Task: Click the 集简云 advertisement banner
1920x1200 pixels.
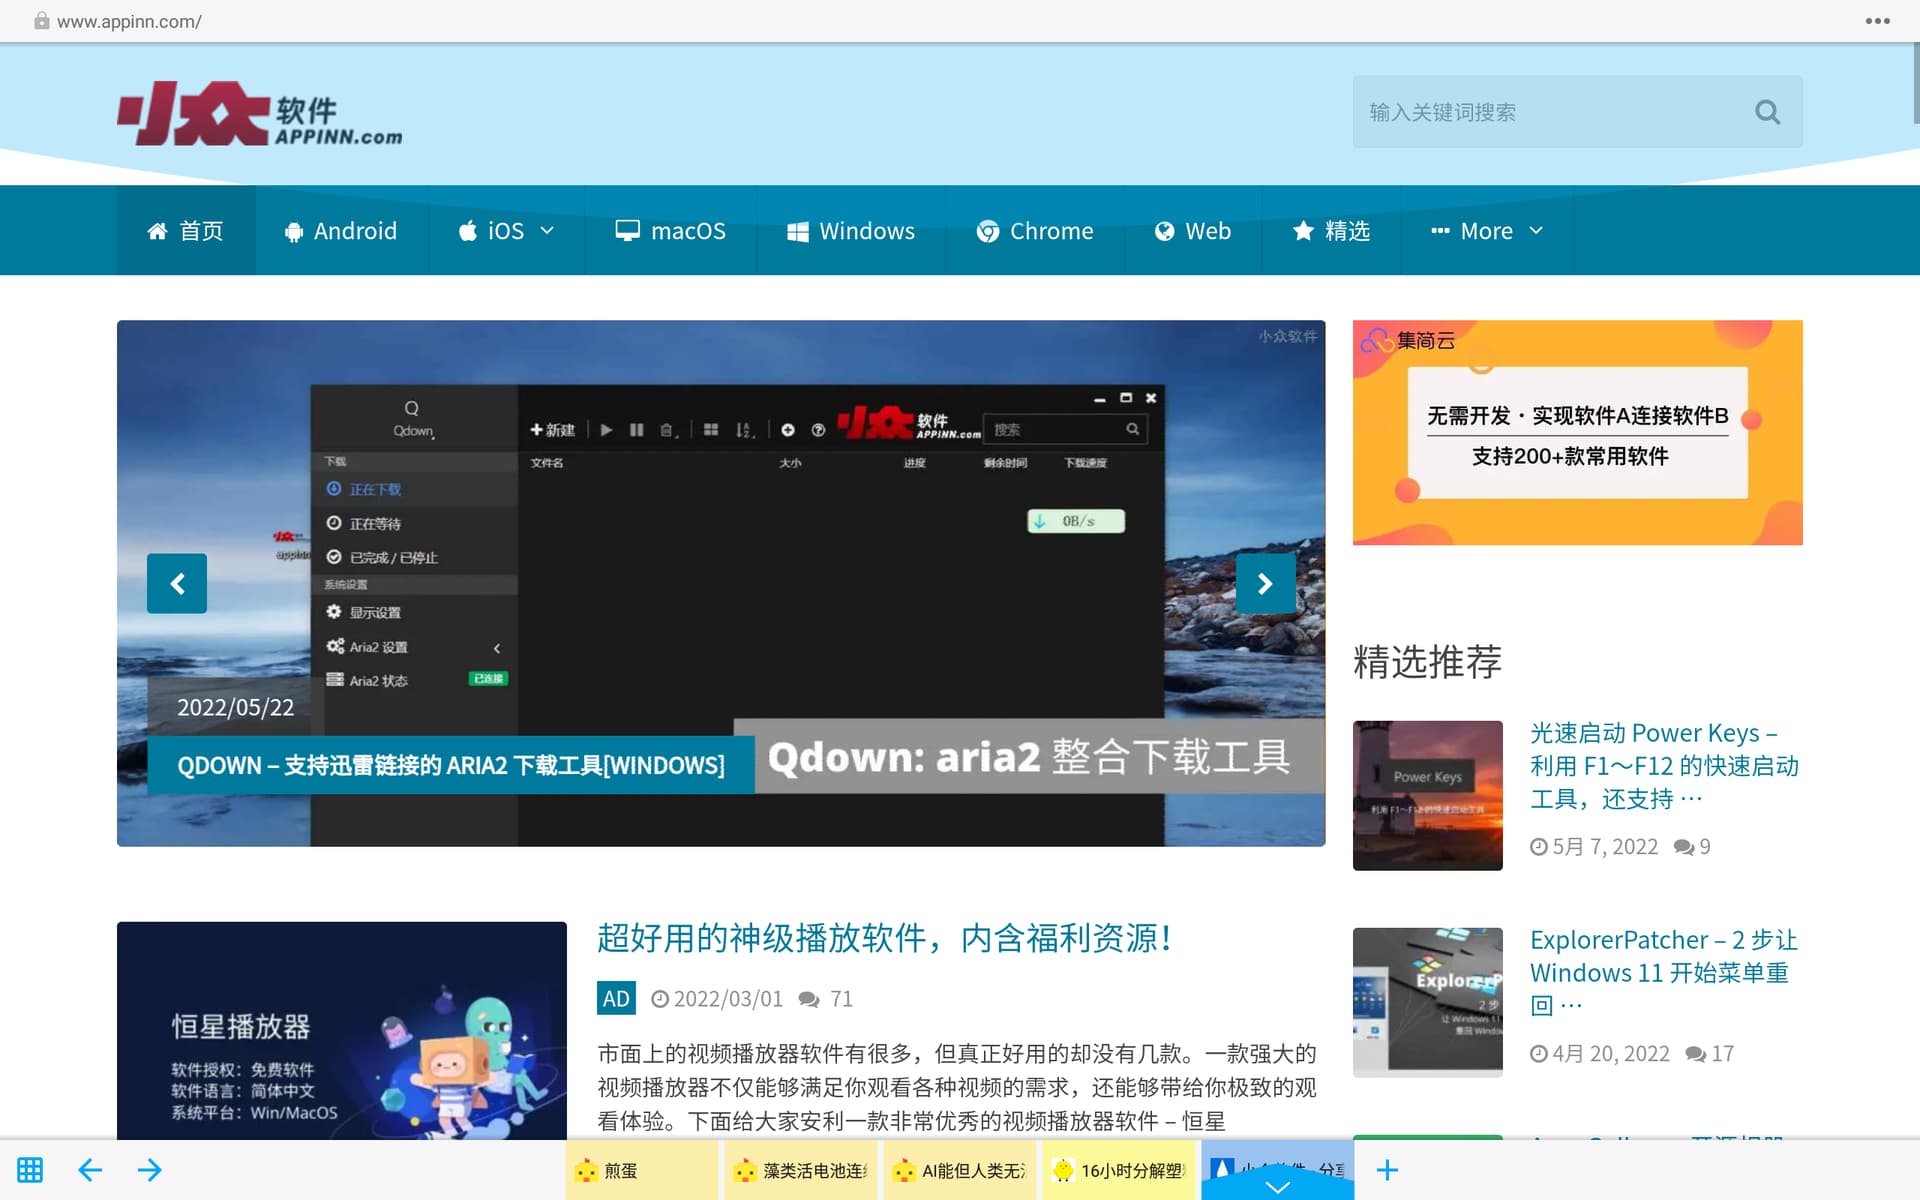Action: tap(1577, 432)
